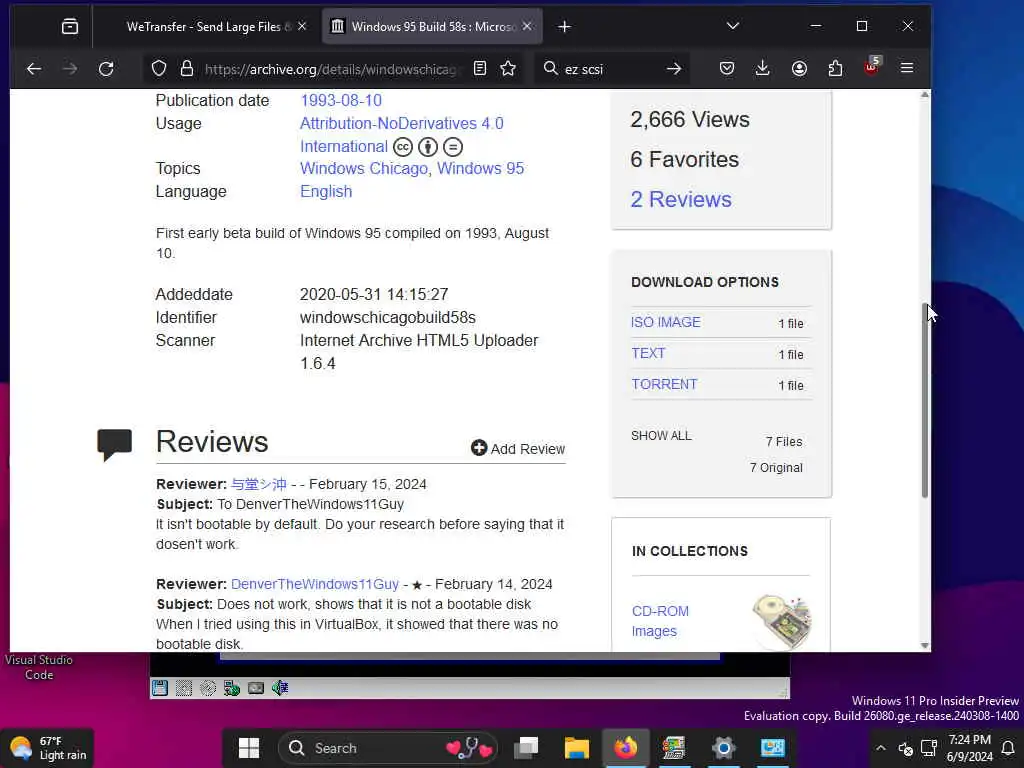Download the ISO IMAGE file
This screenshot has width=1024, height=768.
665,322
